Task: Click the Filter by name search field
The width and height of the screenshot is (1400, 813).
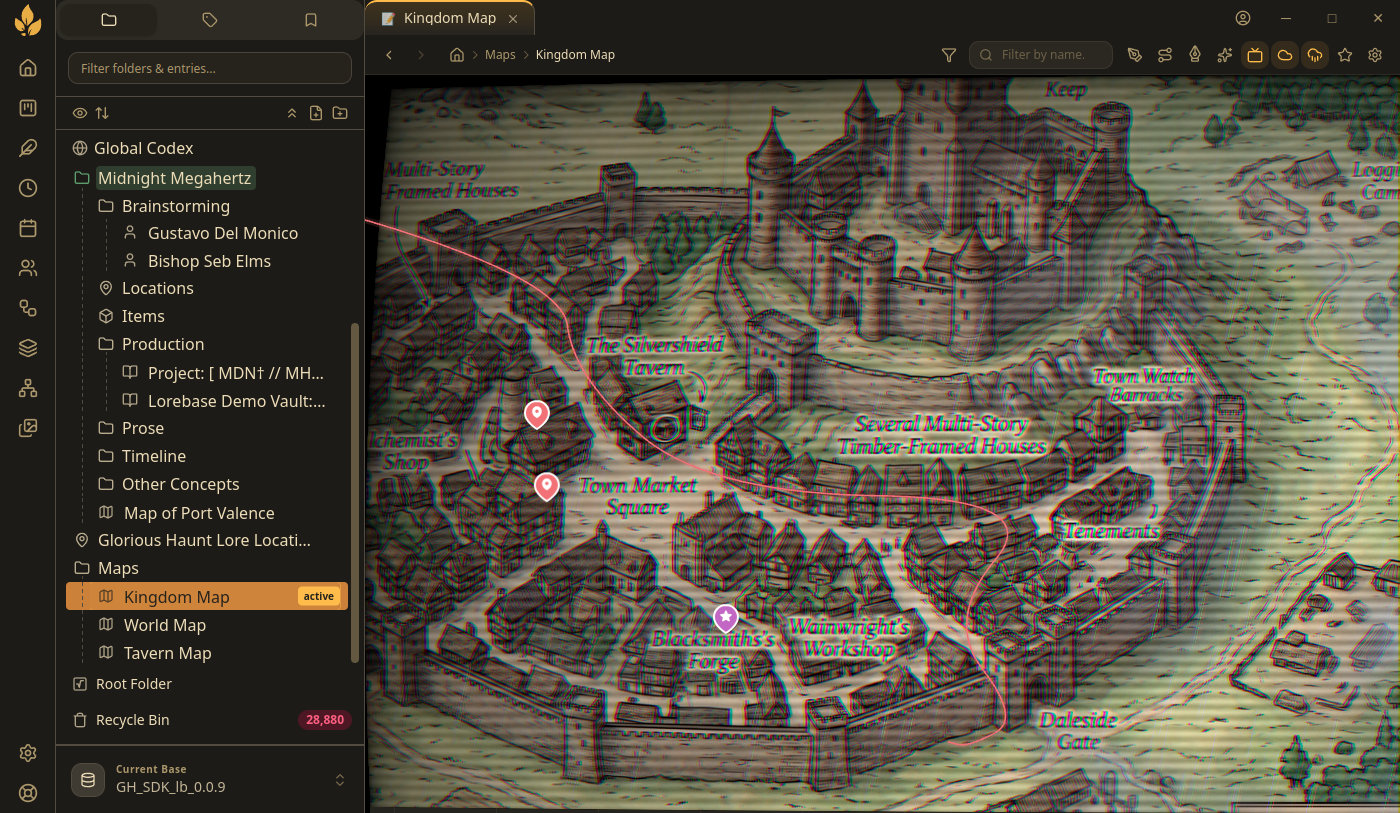Action: pos(1041,55)
